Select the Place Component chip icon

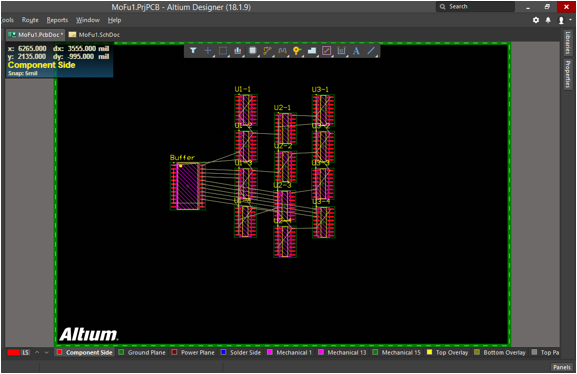pyautogui.click(x=252, y=50)
